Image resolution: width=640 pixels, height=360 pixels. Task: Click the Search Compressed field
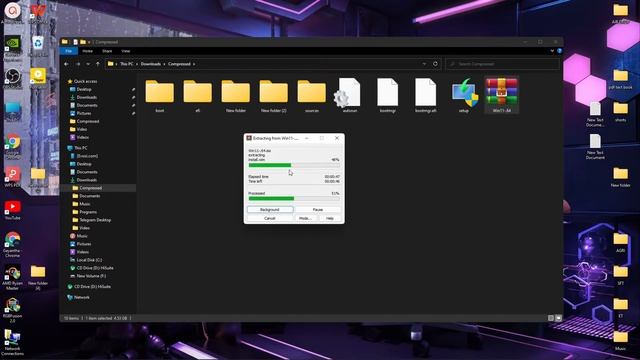pyautogui.click(x=502, y=64)
